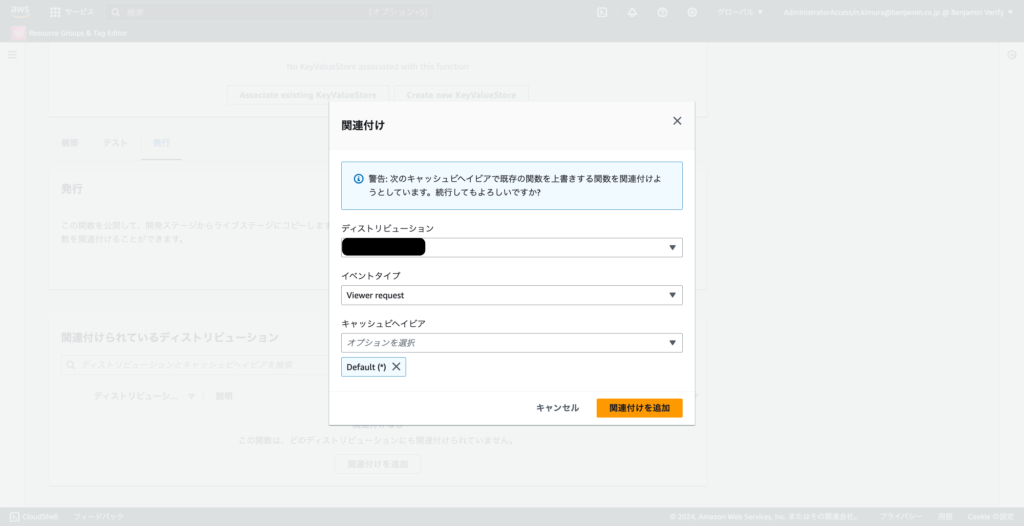Open settings gear icon

point(692,12)
